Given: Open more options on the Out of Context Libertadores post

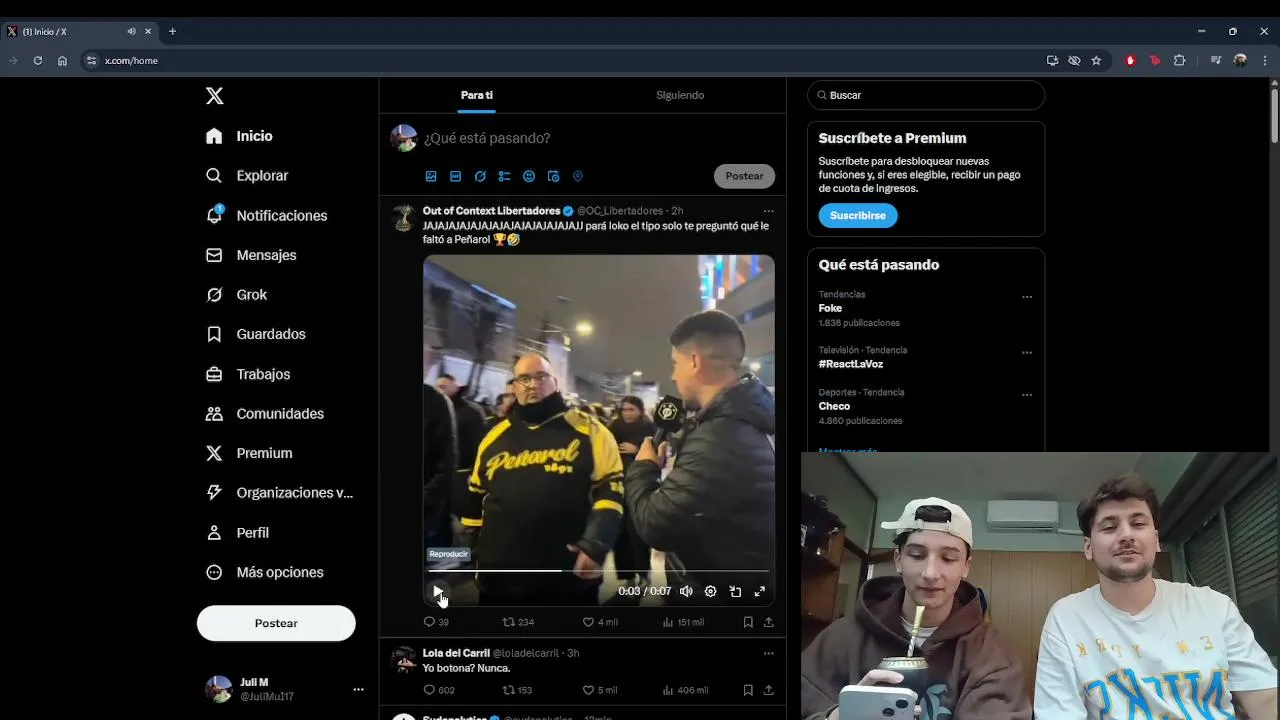Looking at the screenshot, I should pos(768,211).
